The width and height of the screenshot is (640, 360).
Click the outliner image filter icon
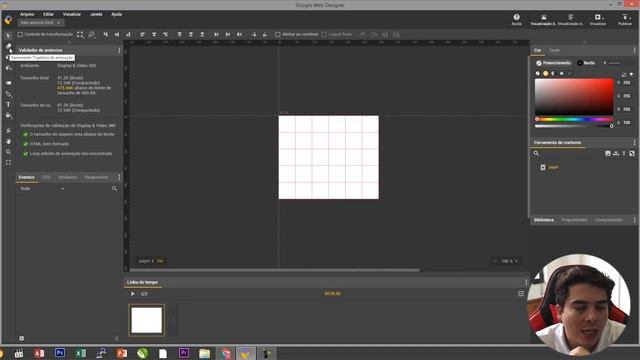[x=608, y=153]
